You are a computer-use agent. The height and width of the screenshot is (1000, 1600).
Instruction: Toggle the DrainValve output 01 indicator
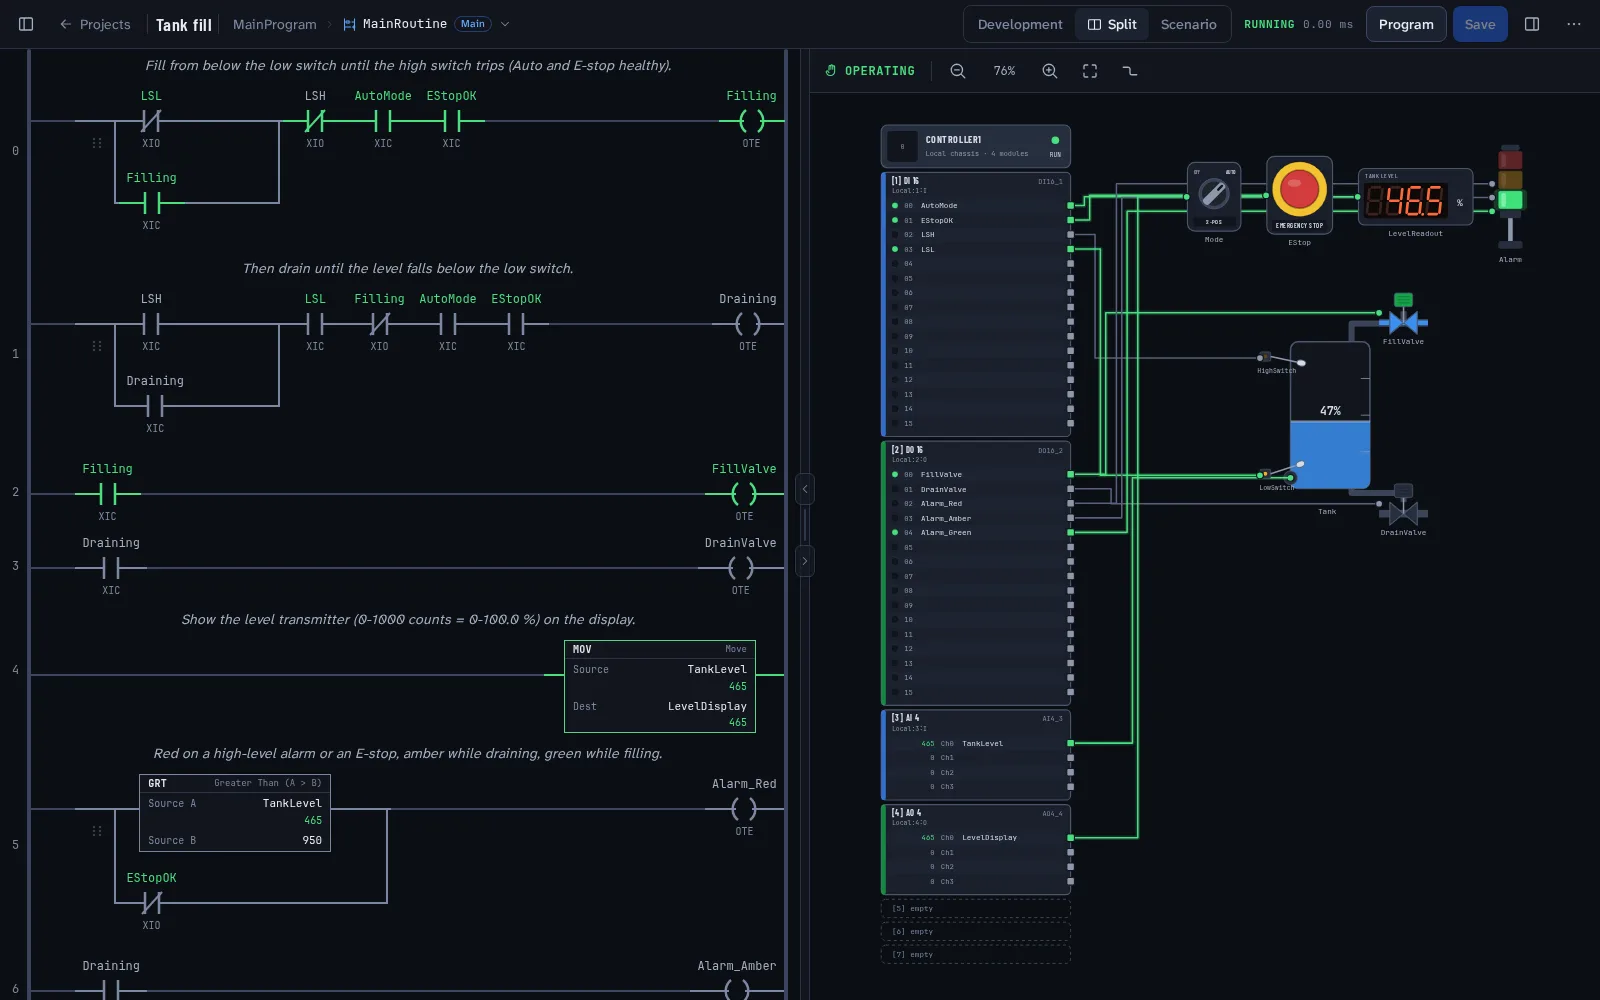895,489
